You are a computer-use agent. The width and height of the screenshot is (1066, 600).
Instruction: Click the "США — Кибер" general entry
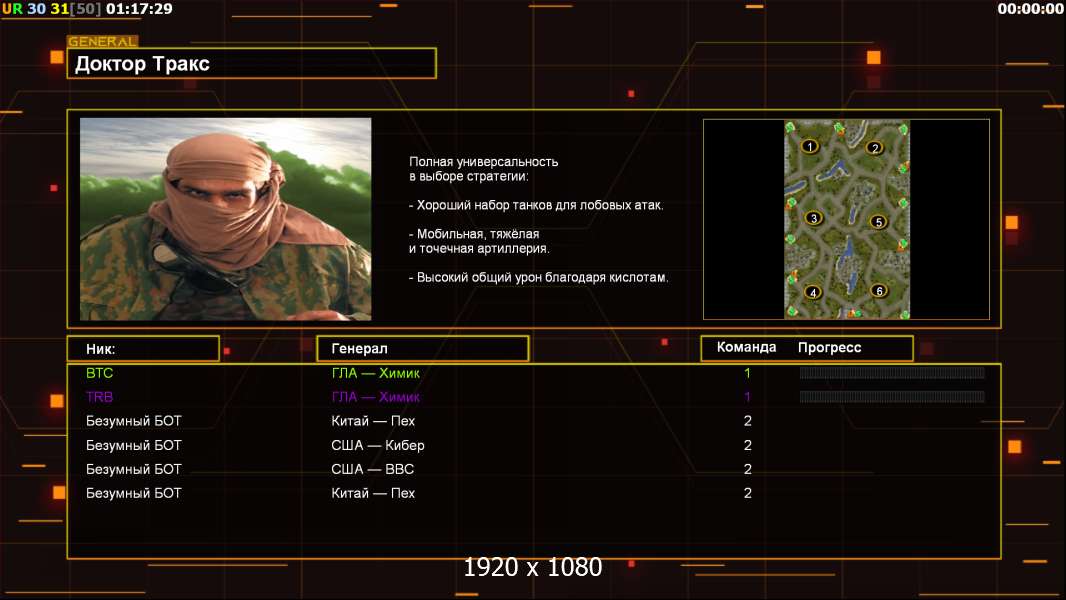pos(377,445)
